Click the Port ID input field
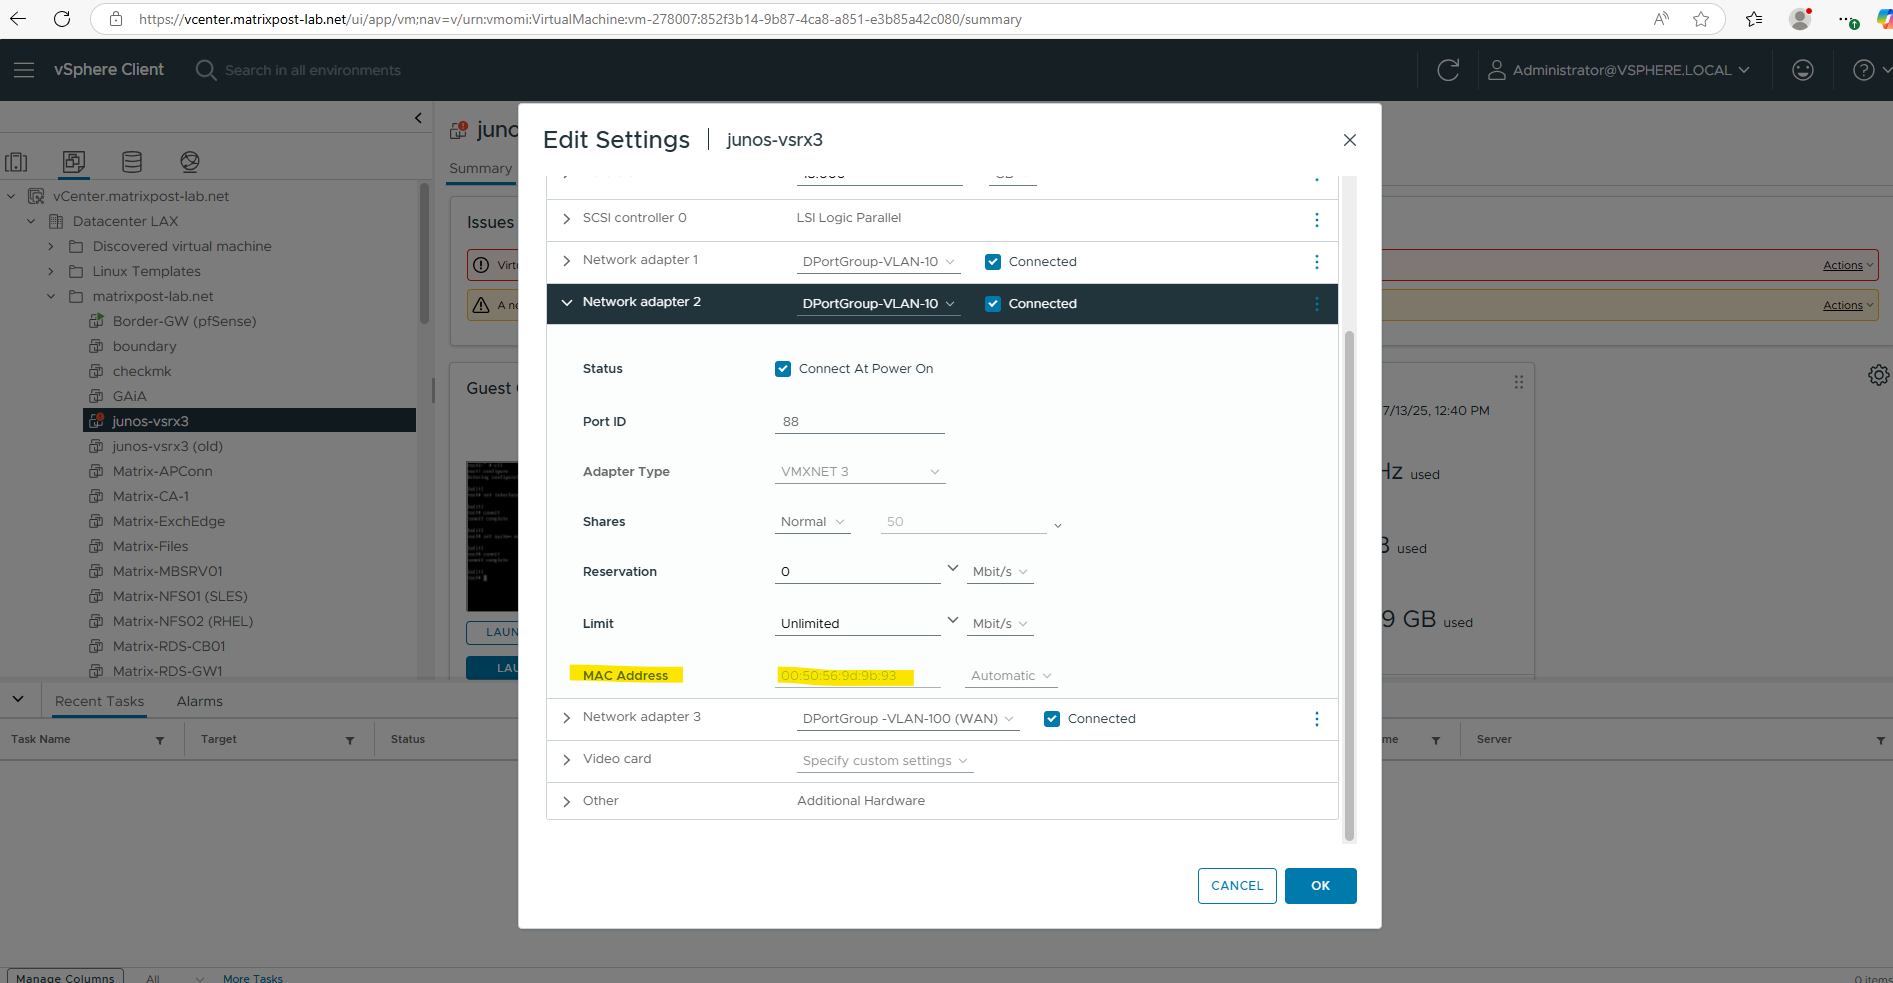The width and height of the screenshot is (1893, 983). tap(859, 422)
